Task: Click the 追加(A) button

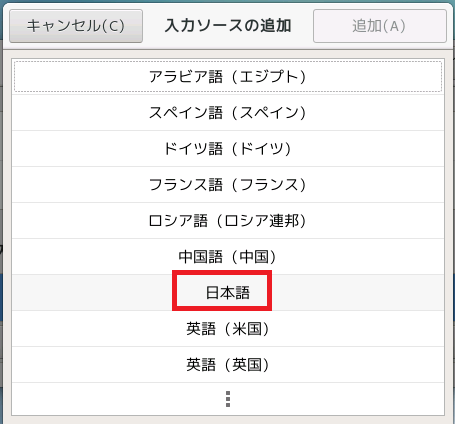Action: (x=380, y=26)
